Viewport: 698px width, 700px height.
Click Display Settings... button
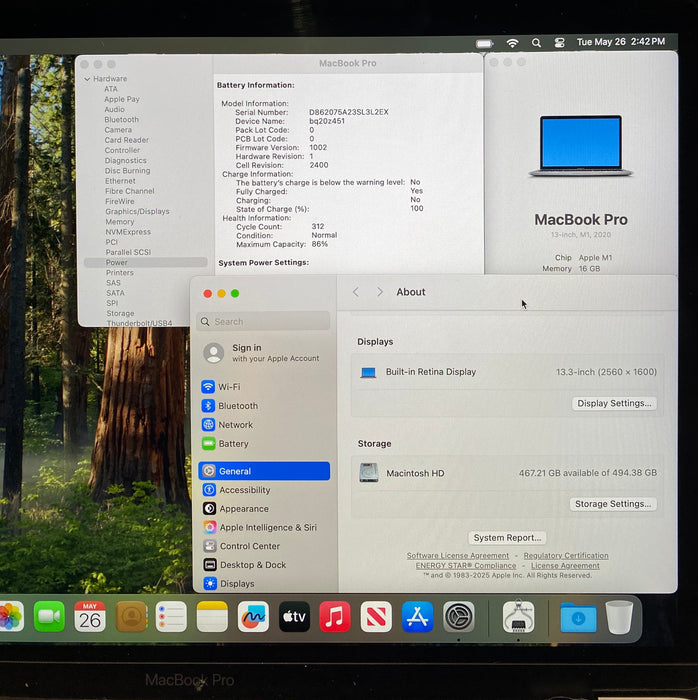click(x=614, y=403)
